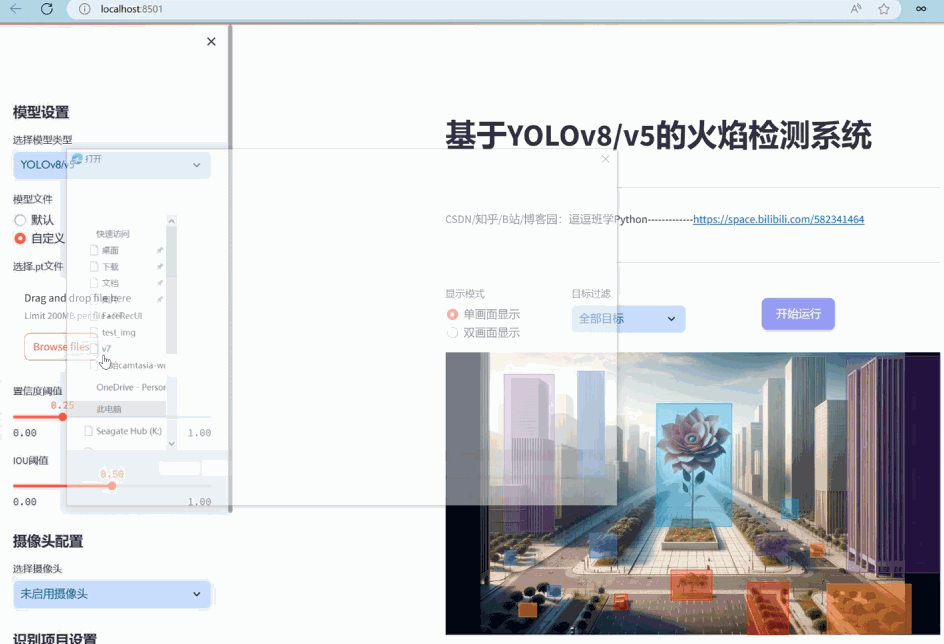The height and width of the screenshot is (644, 944).
Task: Close the sidebar with X icon
Action: (x=211, y=42)
